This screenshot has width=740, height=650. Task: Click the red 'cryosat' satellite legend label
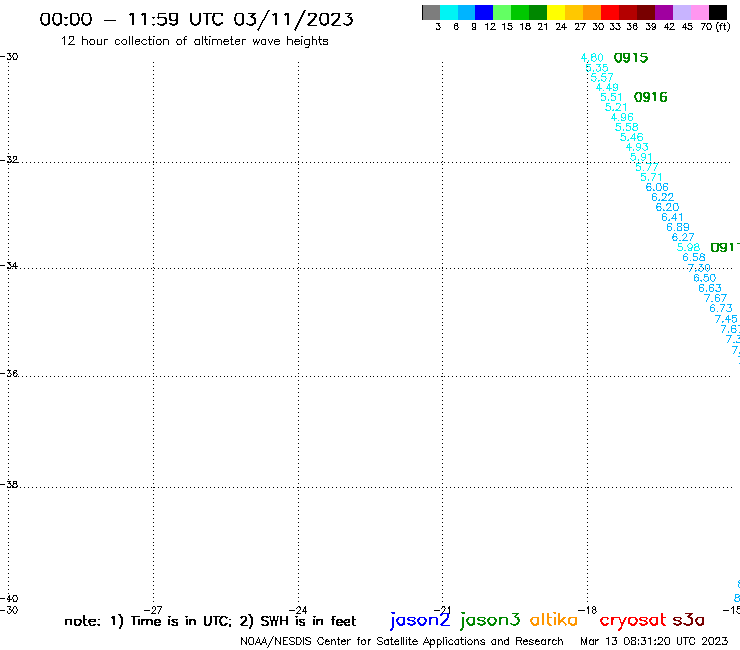[633, 620]
